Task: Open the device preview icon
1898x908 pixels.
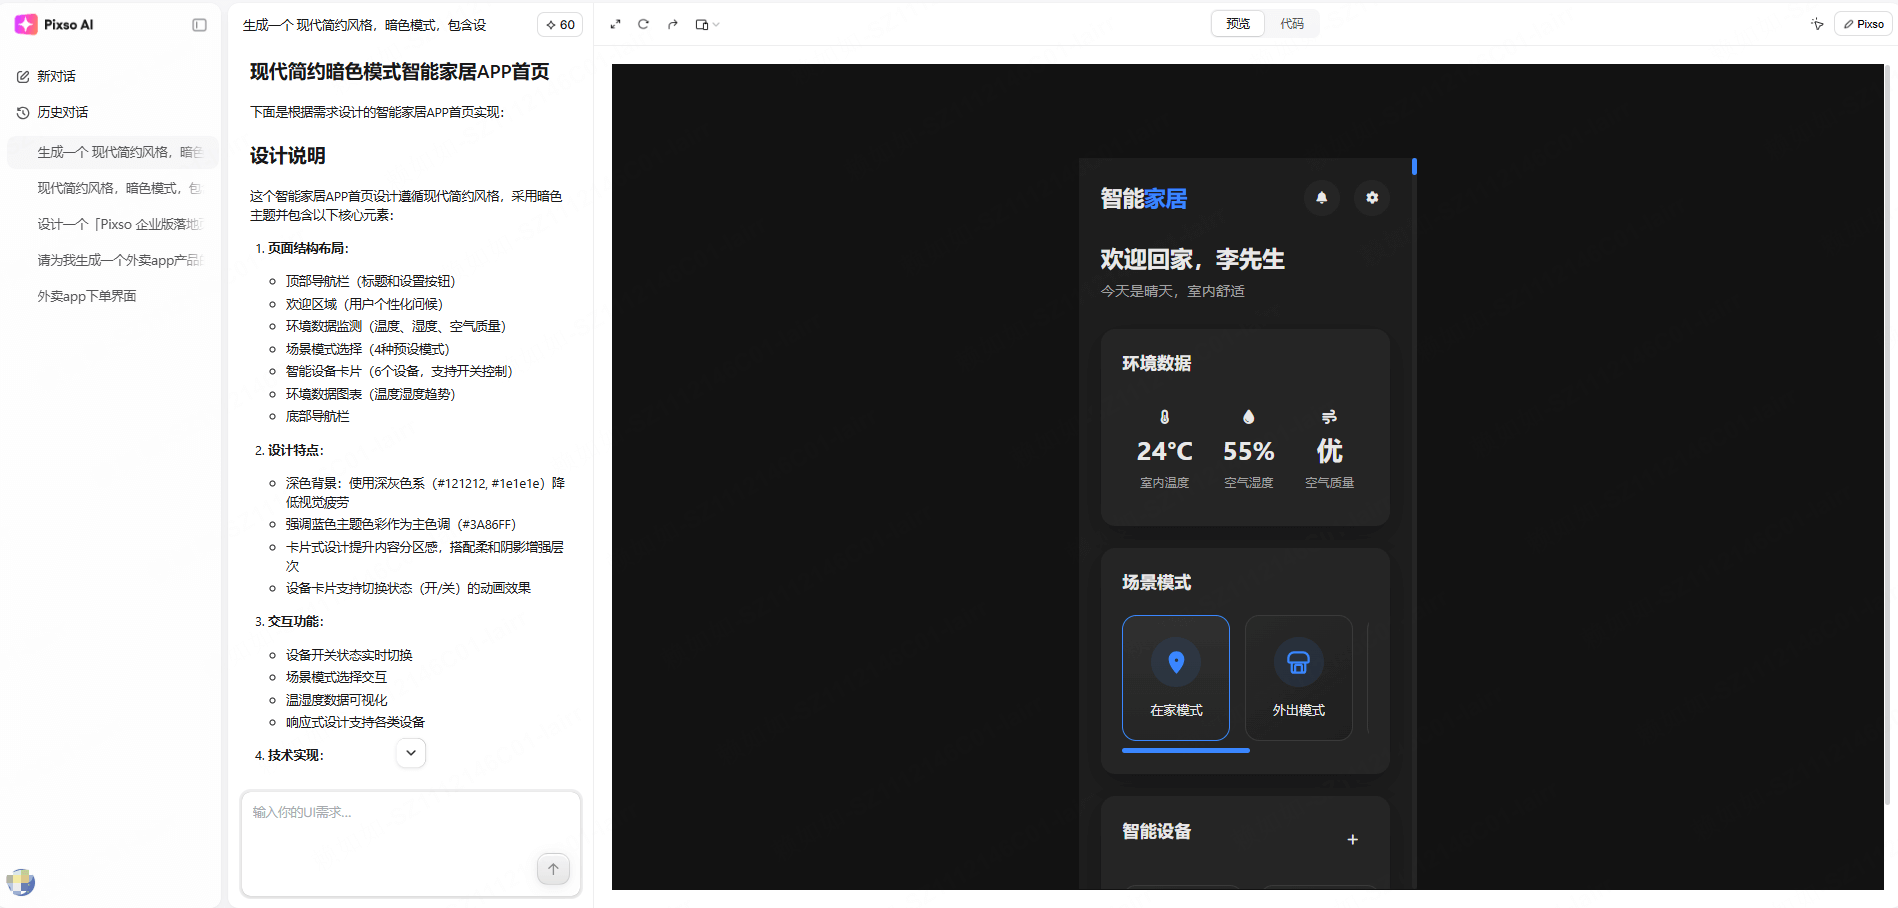Action: pos(702,24)
